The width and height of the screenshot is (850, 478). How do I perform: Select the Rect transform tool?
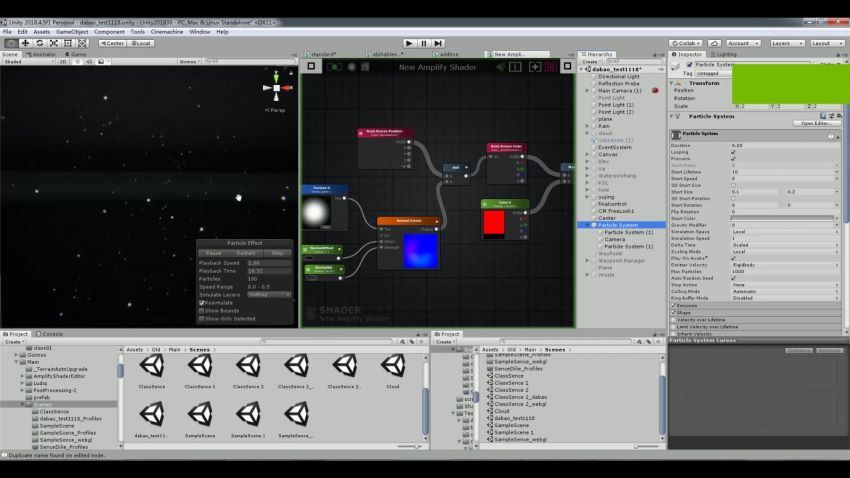click(68, 43)
